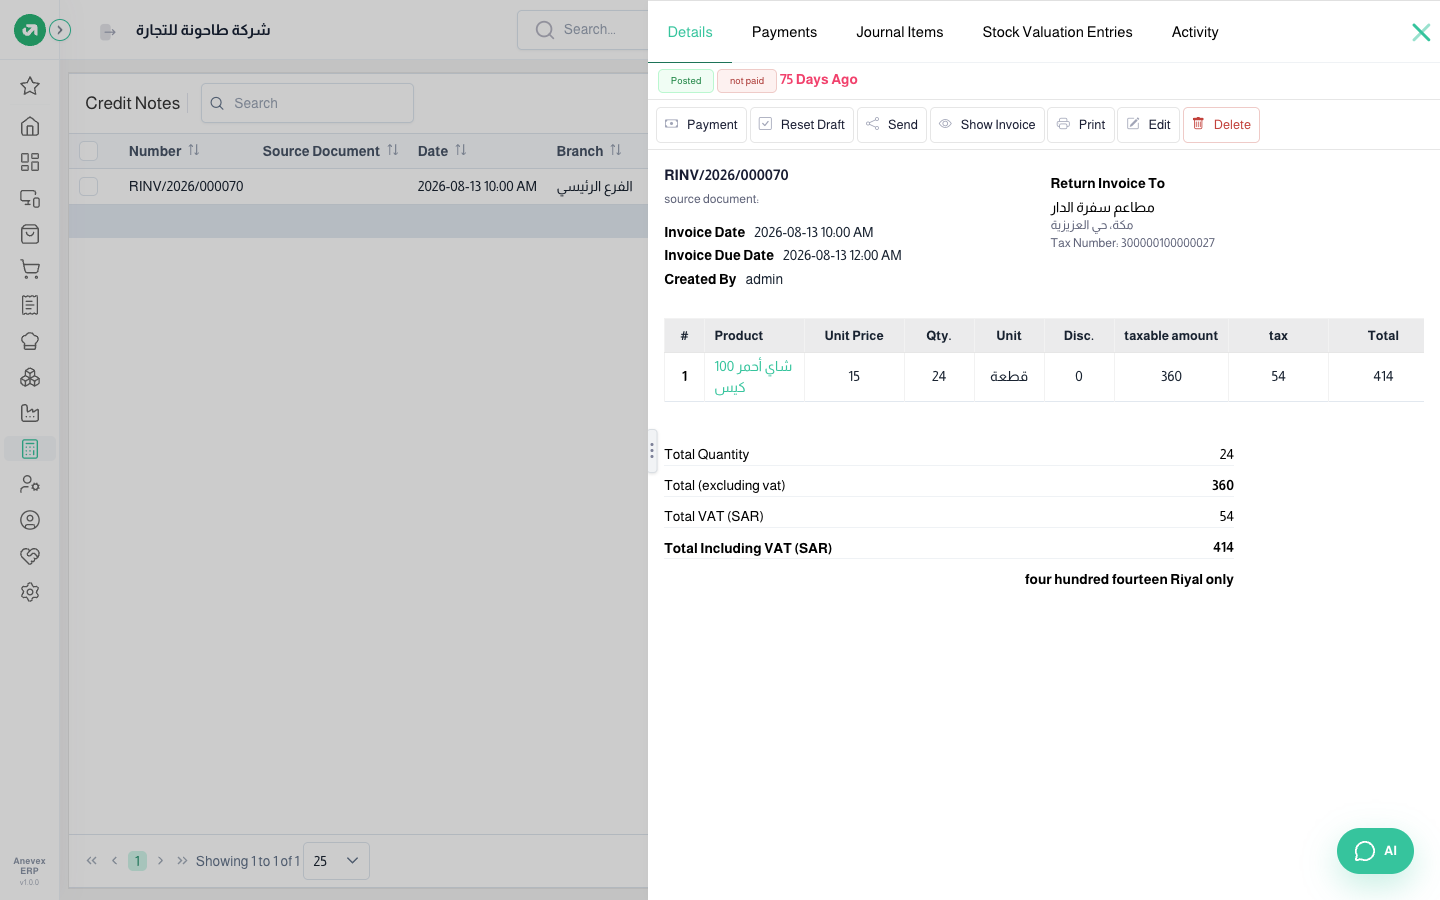Sort by the Date column arrows
This screenshot has height=900, width=1440.
[x=461, y=150]
